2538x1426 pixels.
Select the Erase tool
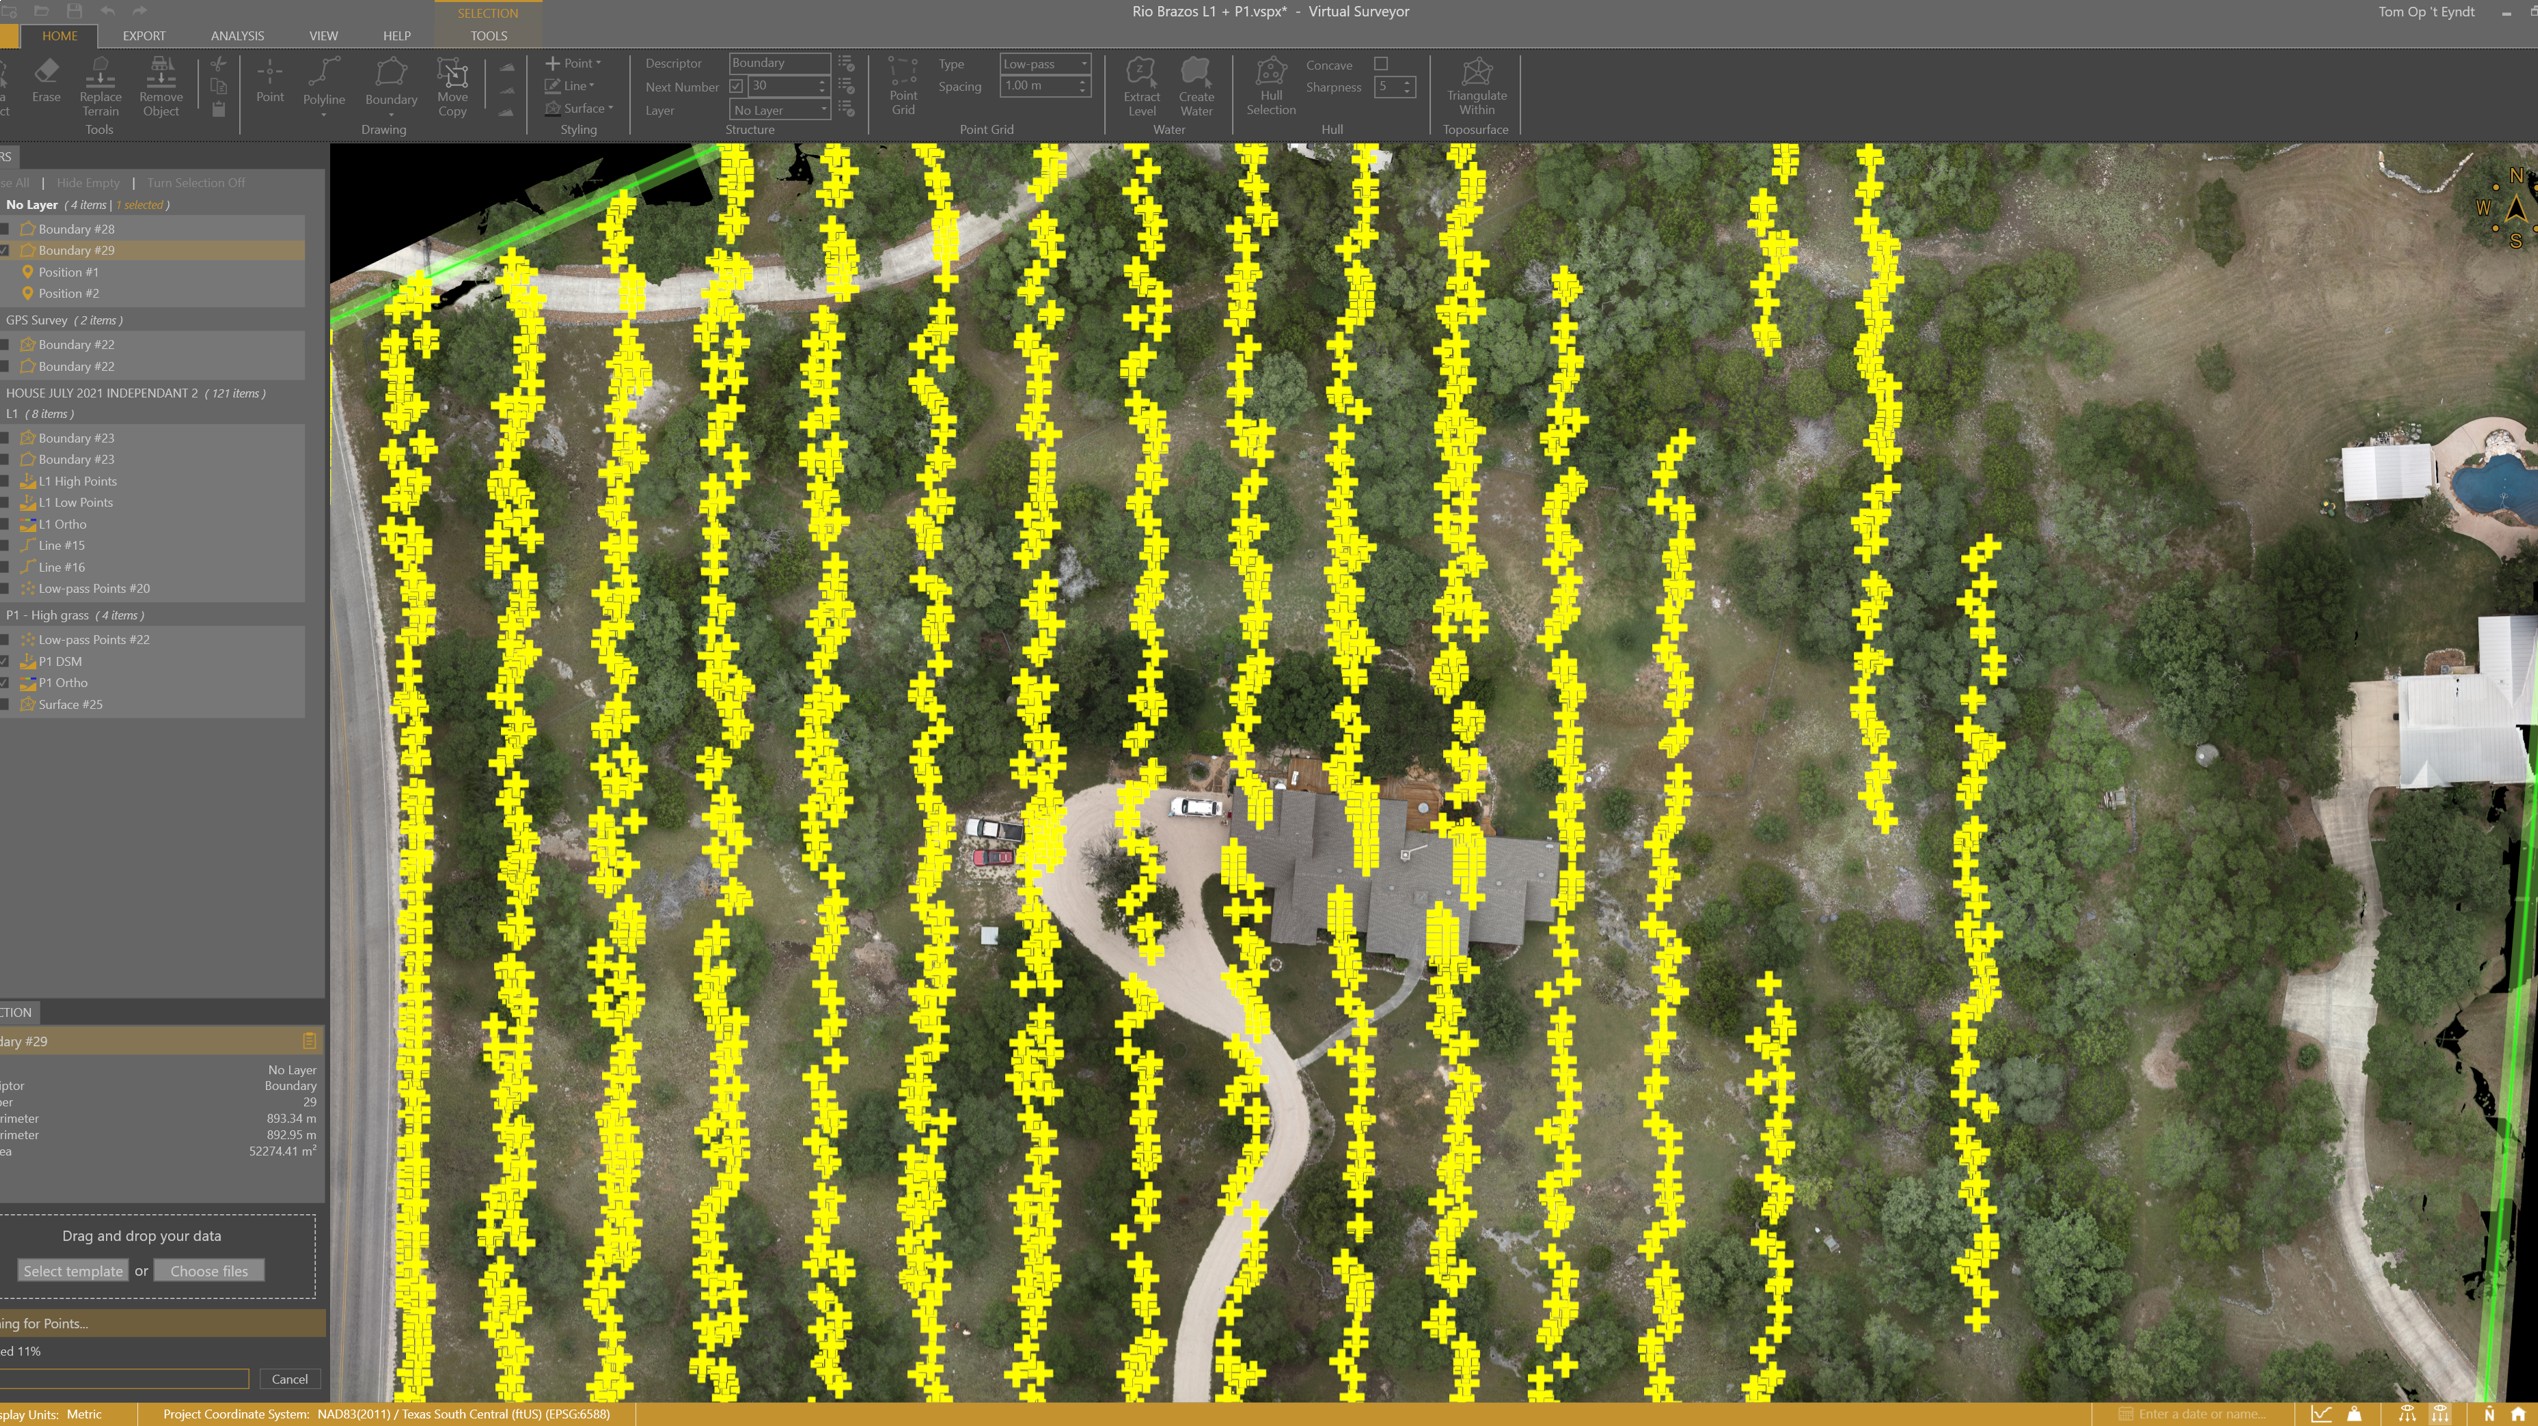46,80
